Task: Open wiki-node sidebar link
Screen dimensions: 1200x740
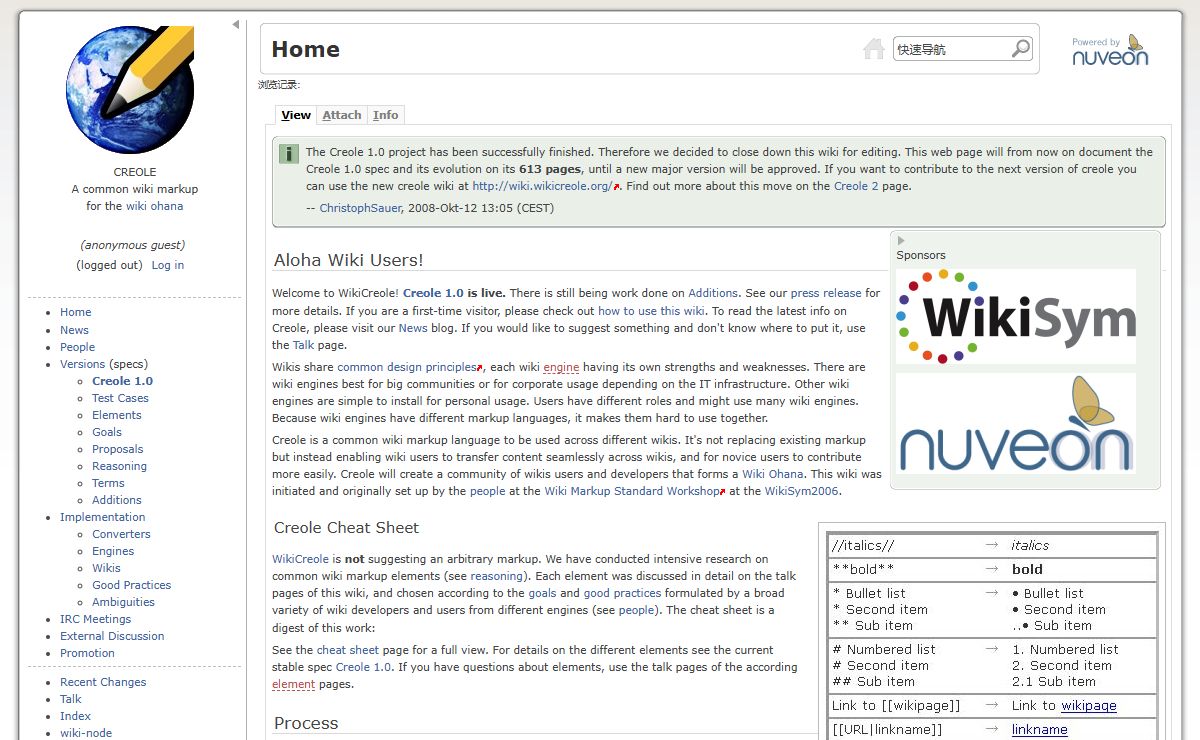Action: coord(86,733)
